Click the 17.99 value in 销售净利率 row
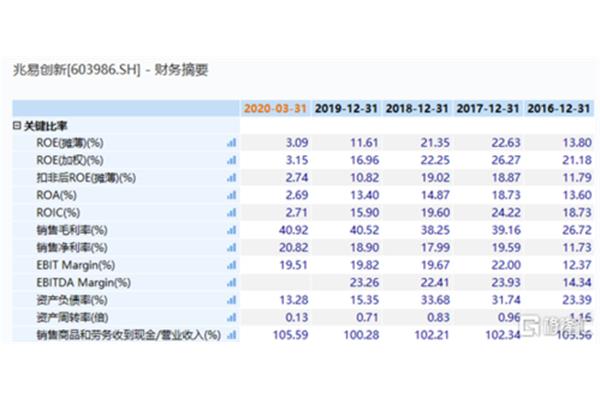The image size is (600, 400). point(435,248)
